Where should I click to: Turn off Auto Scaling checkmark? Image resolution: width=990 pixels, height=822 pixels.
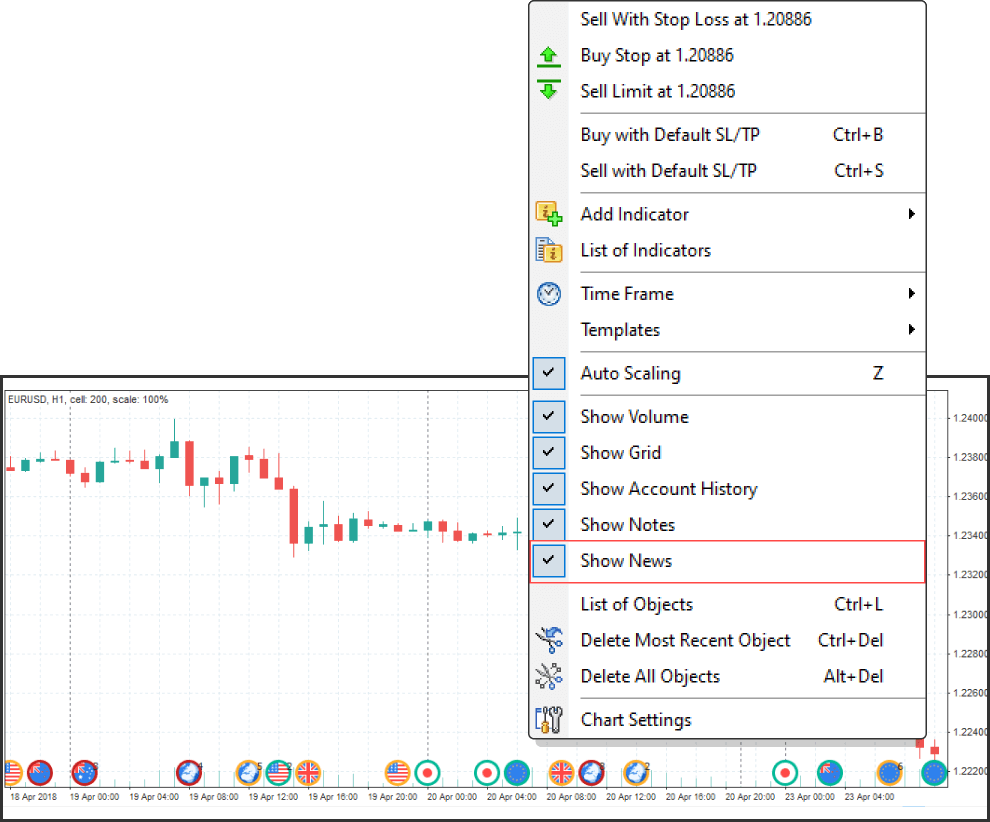(x=549, y=373)
